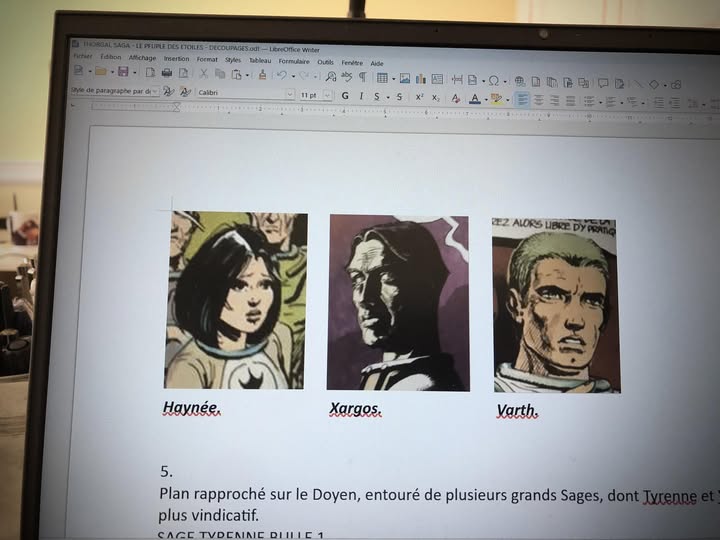Image resolution: width=720 pixels, height=540 pixels.
Task: Select the Xargos character image
Action: 397,302
